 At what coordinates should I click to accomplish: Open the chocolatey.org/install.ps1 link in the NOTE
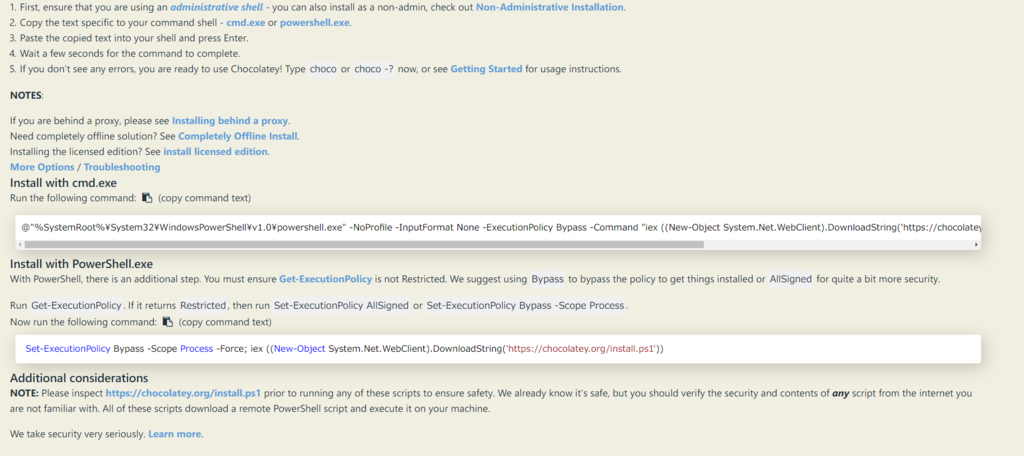[184, 393]
